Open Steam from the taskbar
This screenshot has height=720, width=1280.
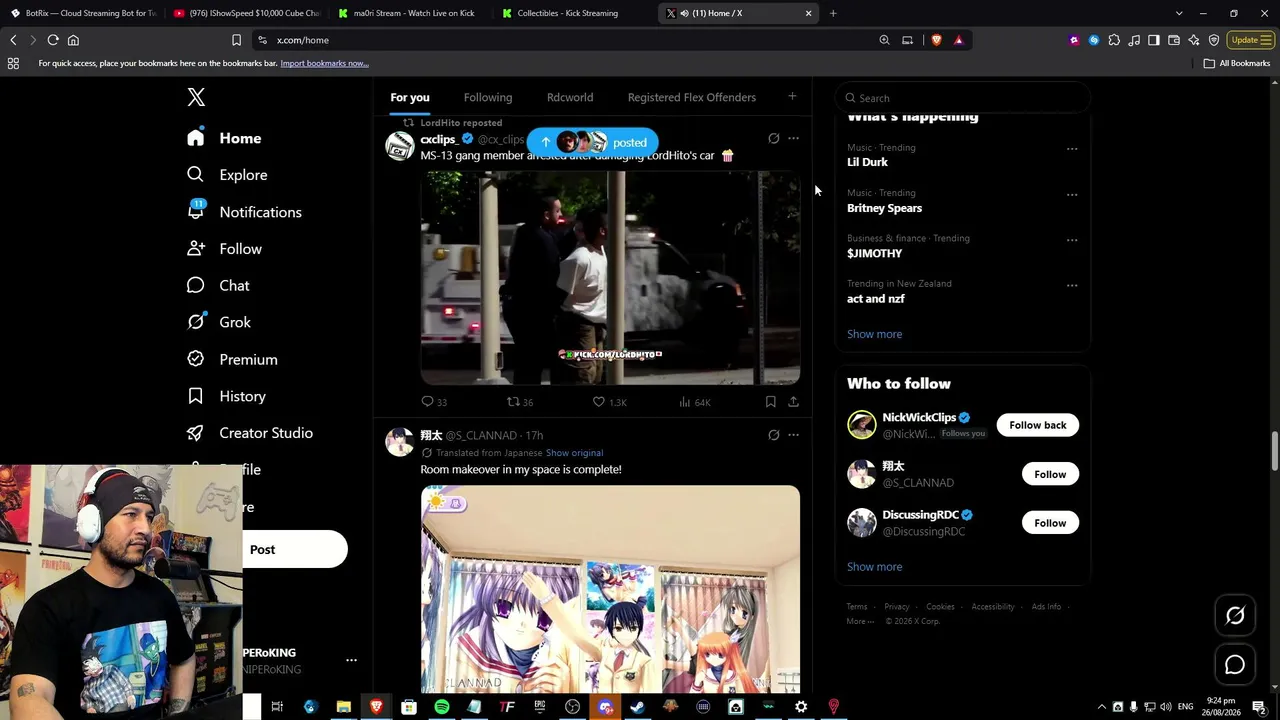[637, 707]
